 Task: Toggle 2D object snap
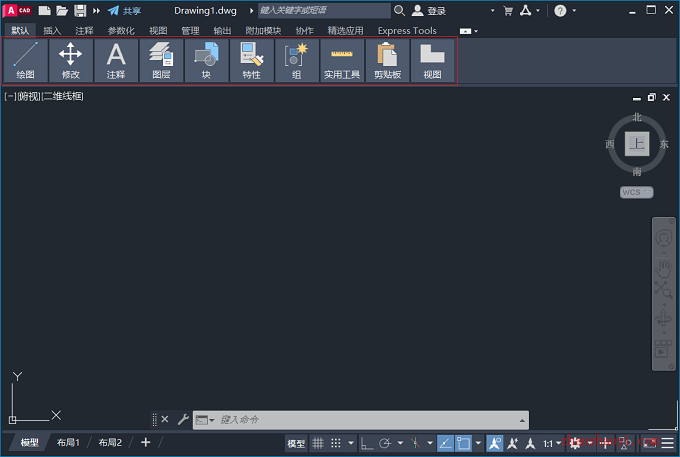tap(463, 443)
